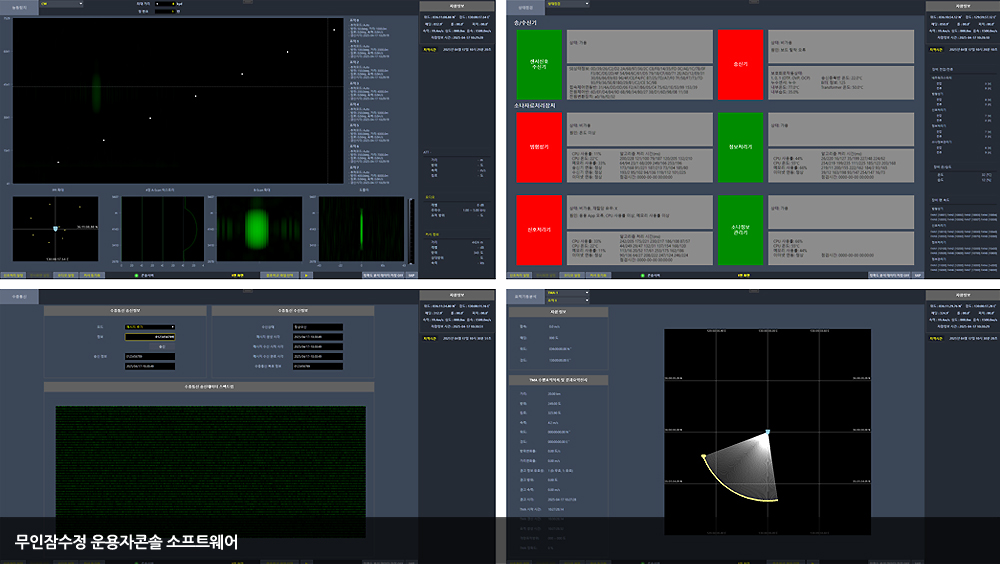Click the first yellow-labelled button in the status check panel's bottom bar
The width and height of the screenshot is (1000, 564).
pos(519,275)
